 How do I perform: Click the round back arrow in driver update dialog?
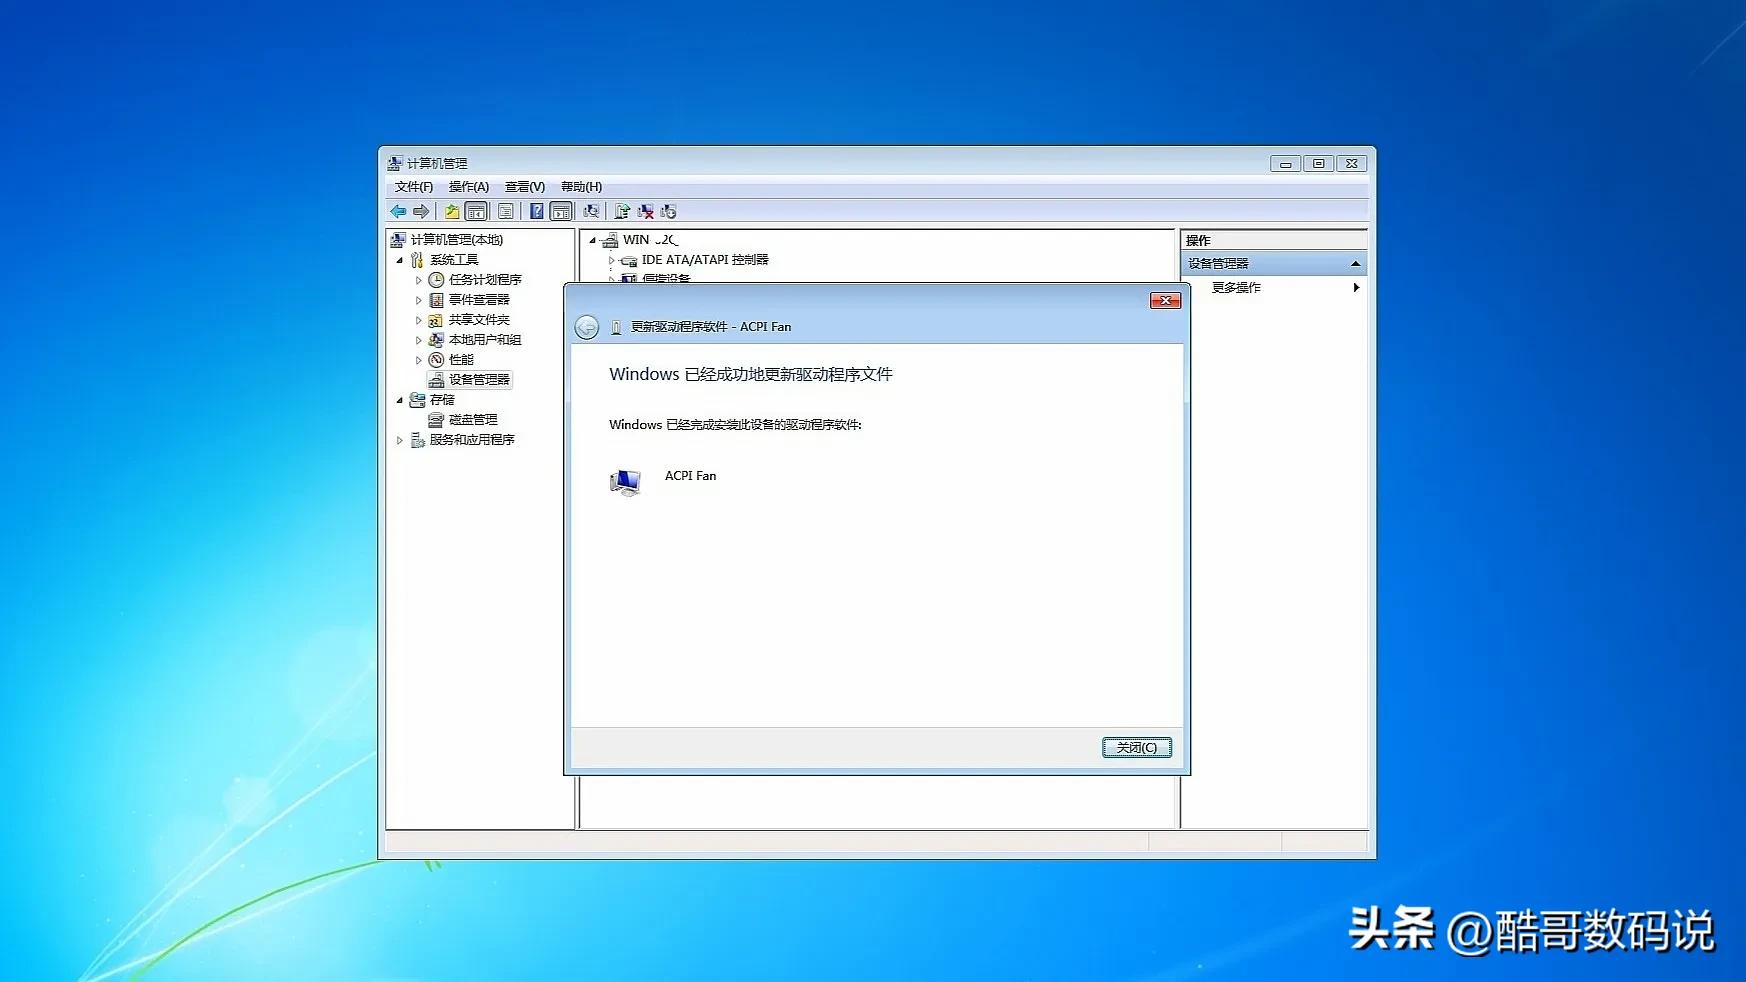(587, 327)
